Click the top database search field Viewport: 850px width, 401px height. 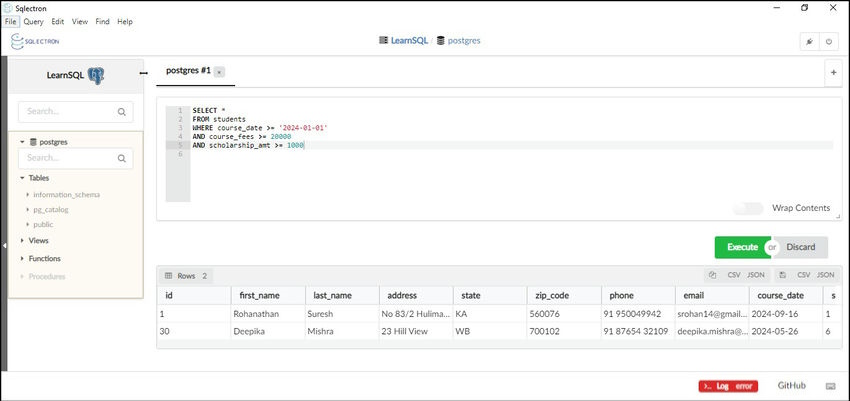(x=75, y=112)
